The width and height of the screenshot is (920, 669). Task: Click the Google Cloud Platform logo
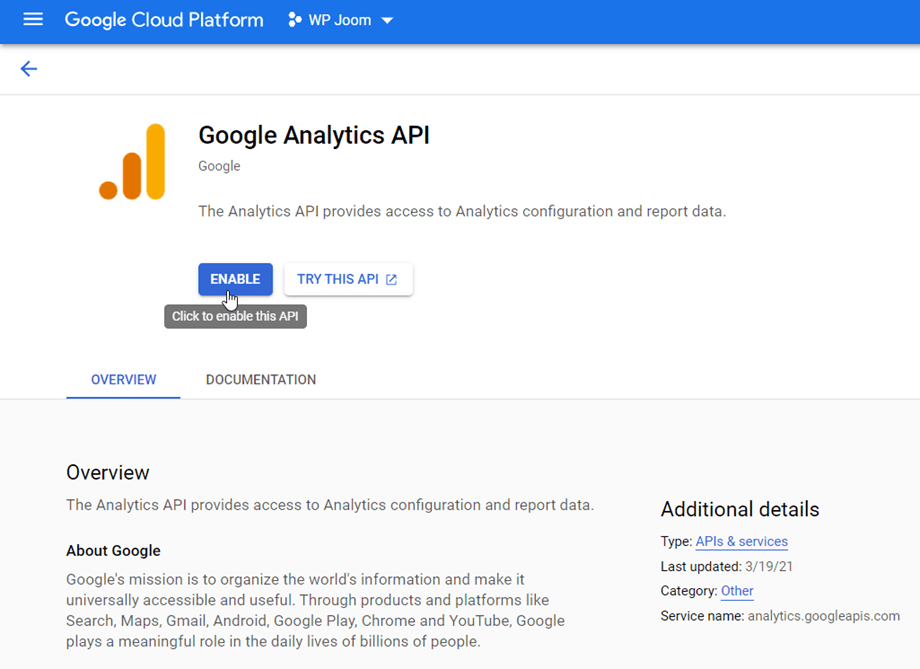(164, 20)
